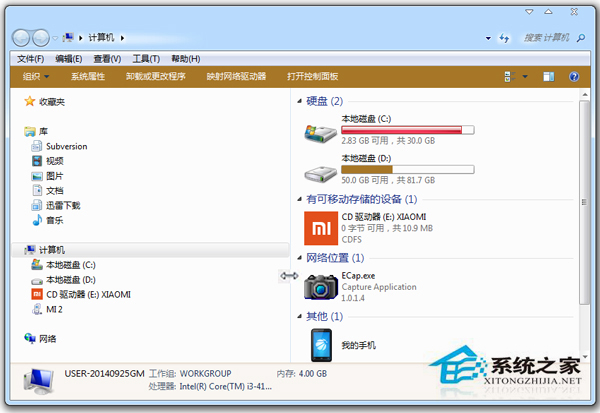Open the 帮助(H) menu
Image resolution: width=600 pixels, height=413 pixels.
click(186, 59)
